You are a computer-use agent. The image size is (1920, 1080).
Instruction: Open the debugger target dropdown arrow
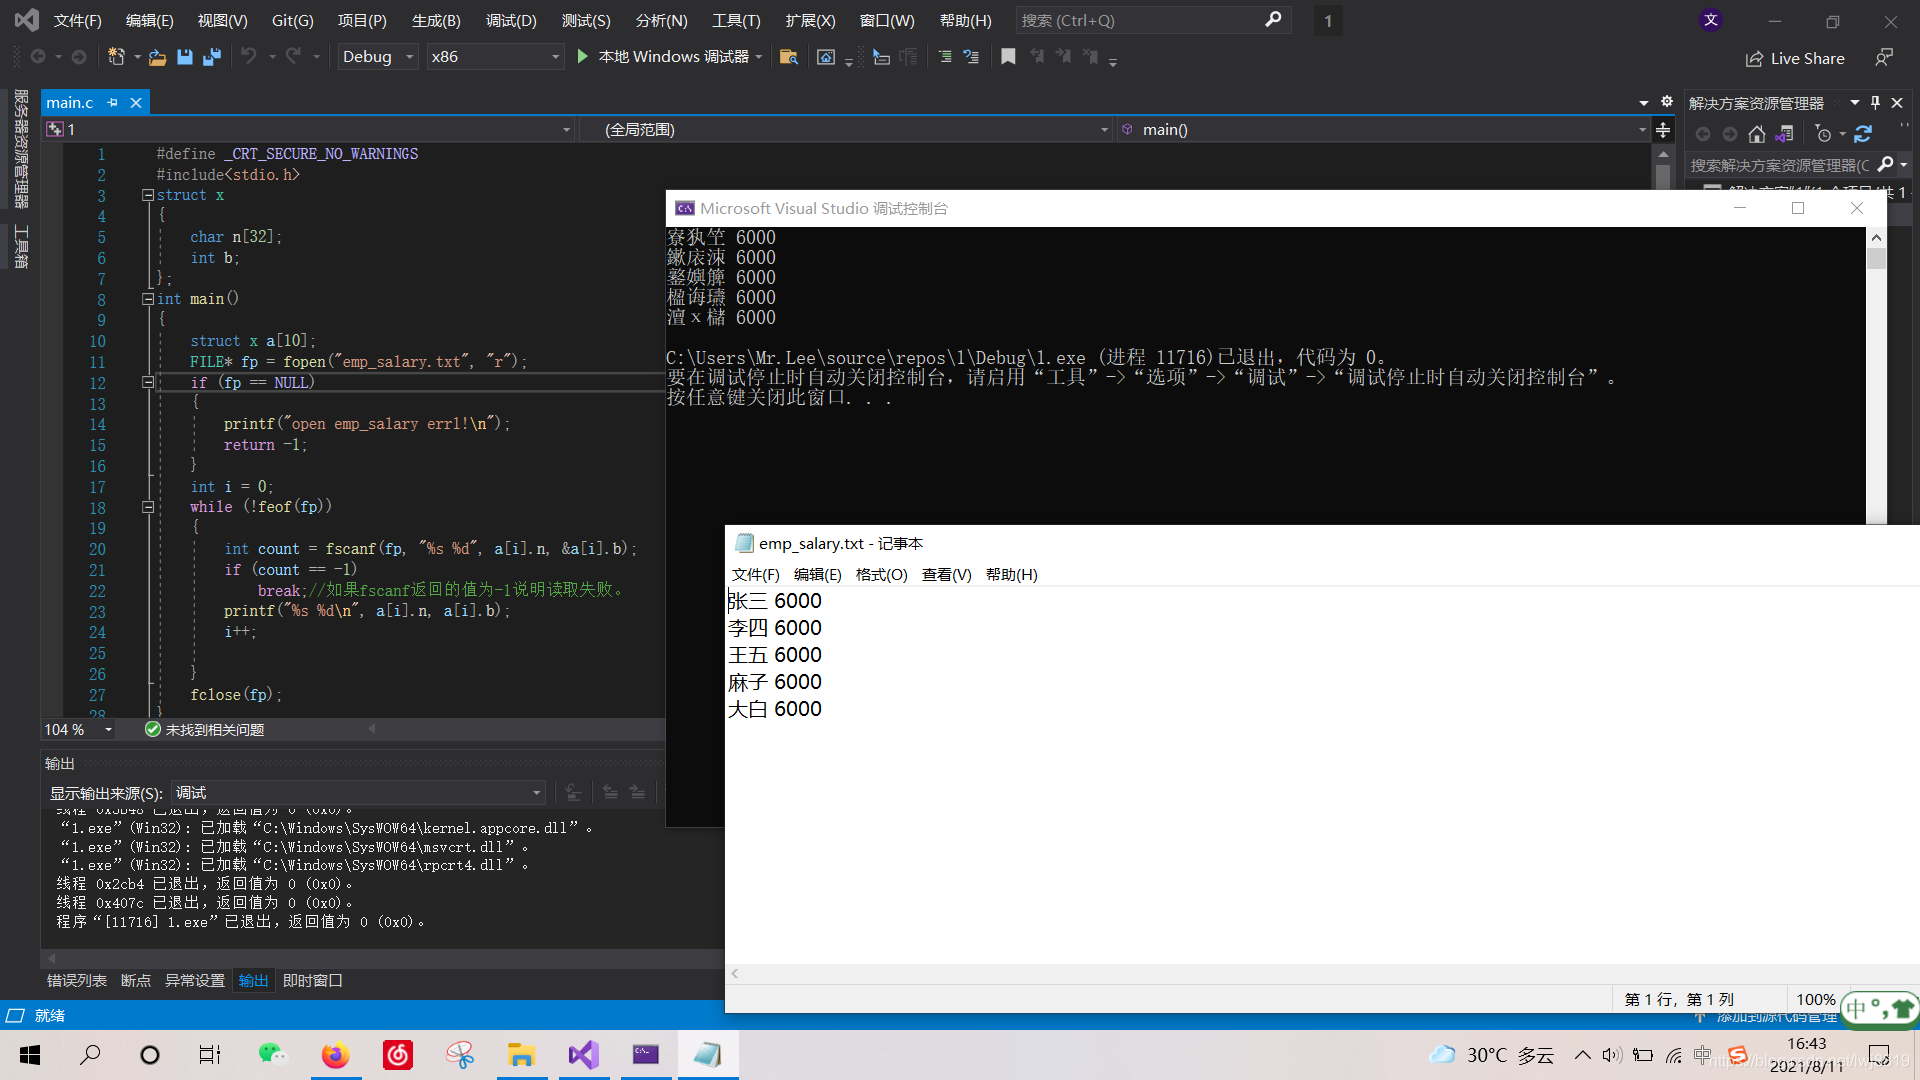tap(759, 57)
